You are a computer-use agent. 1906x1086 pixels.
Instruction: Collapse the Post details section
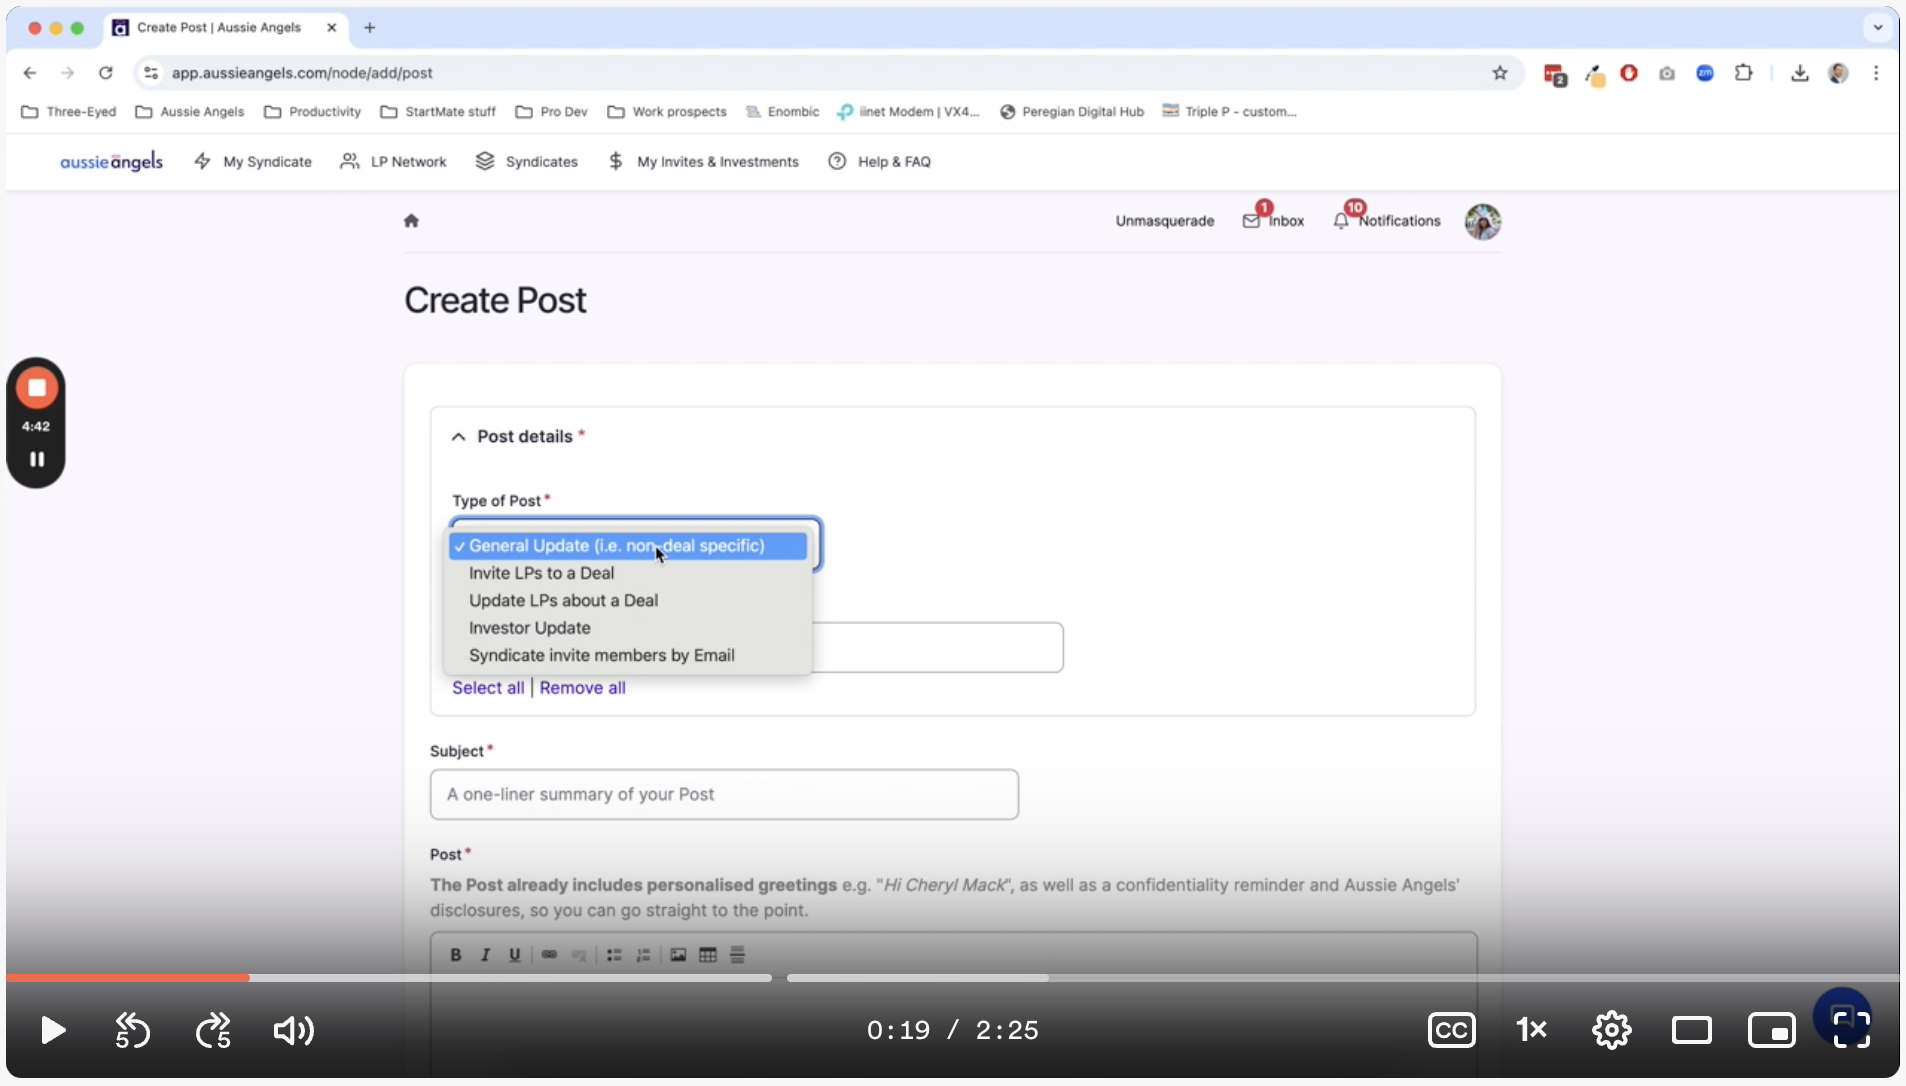(458, 437)
